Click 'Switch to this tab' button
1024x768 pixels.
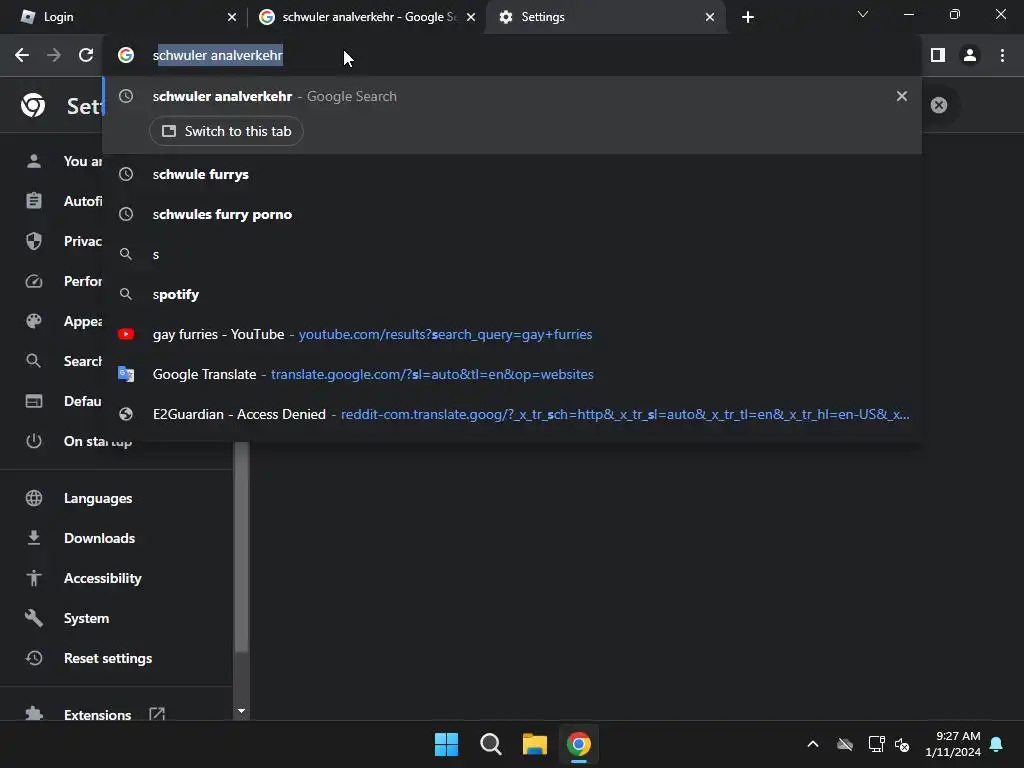(x=226, y=131)
